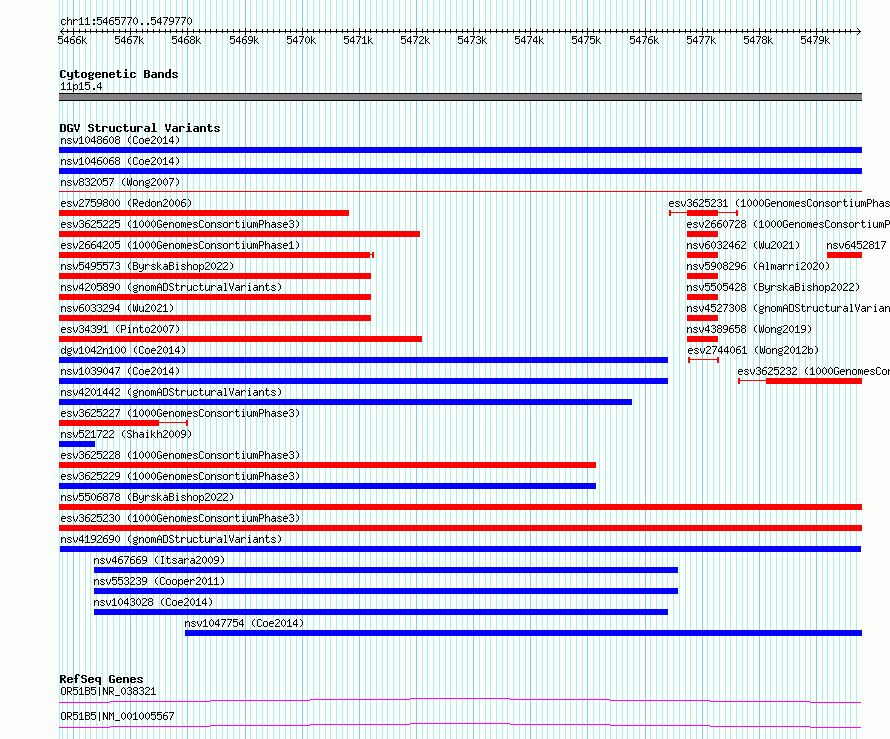Open nsv6452817 variant label
890x739 pixels.
pyautogui.click(x=856, y=245)
